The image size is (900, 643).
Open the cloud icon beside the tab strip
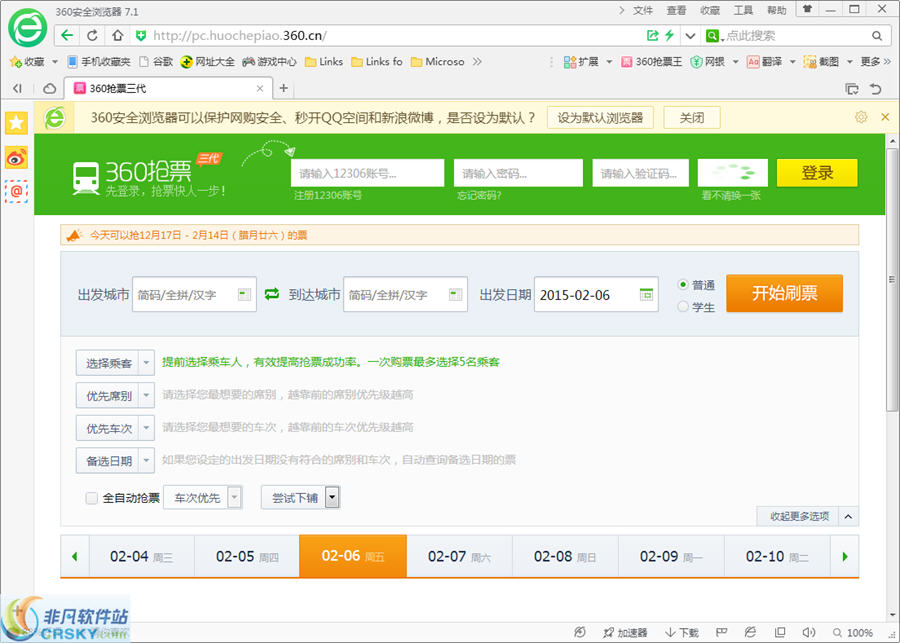tap(49, 88)
